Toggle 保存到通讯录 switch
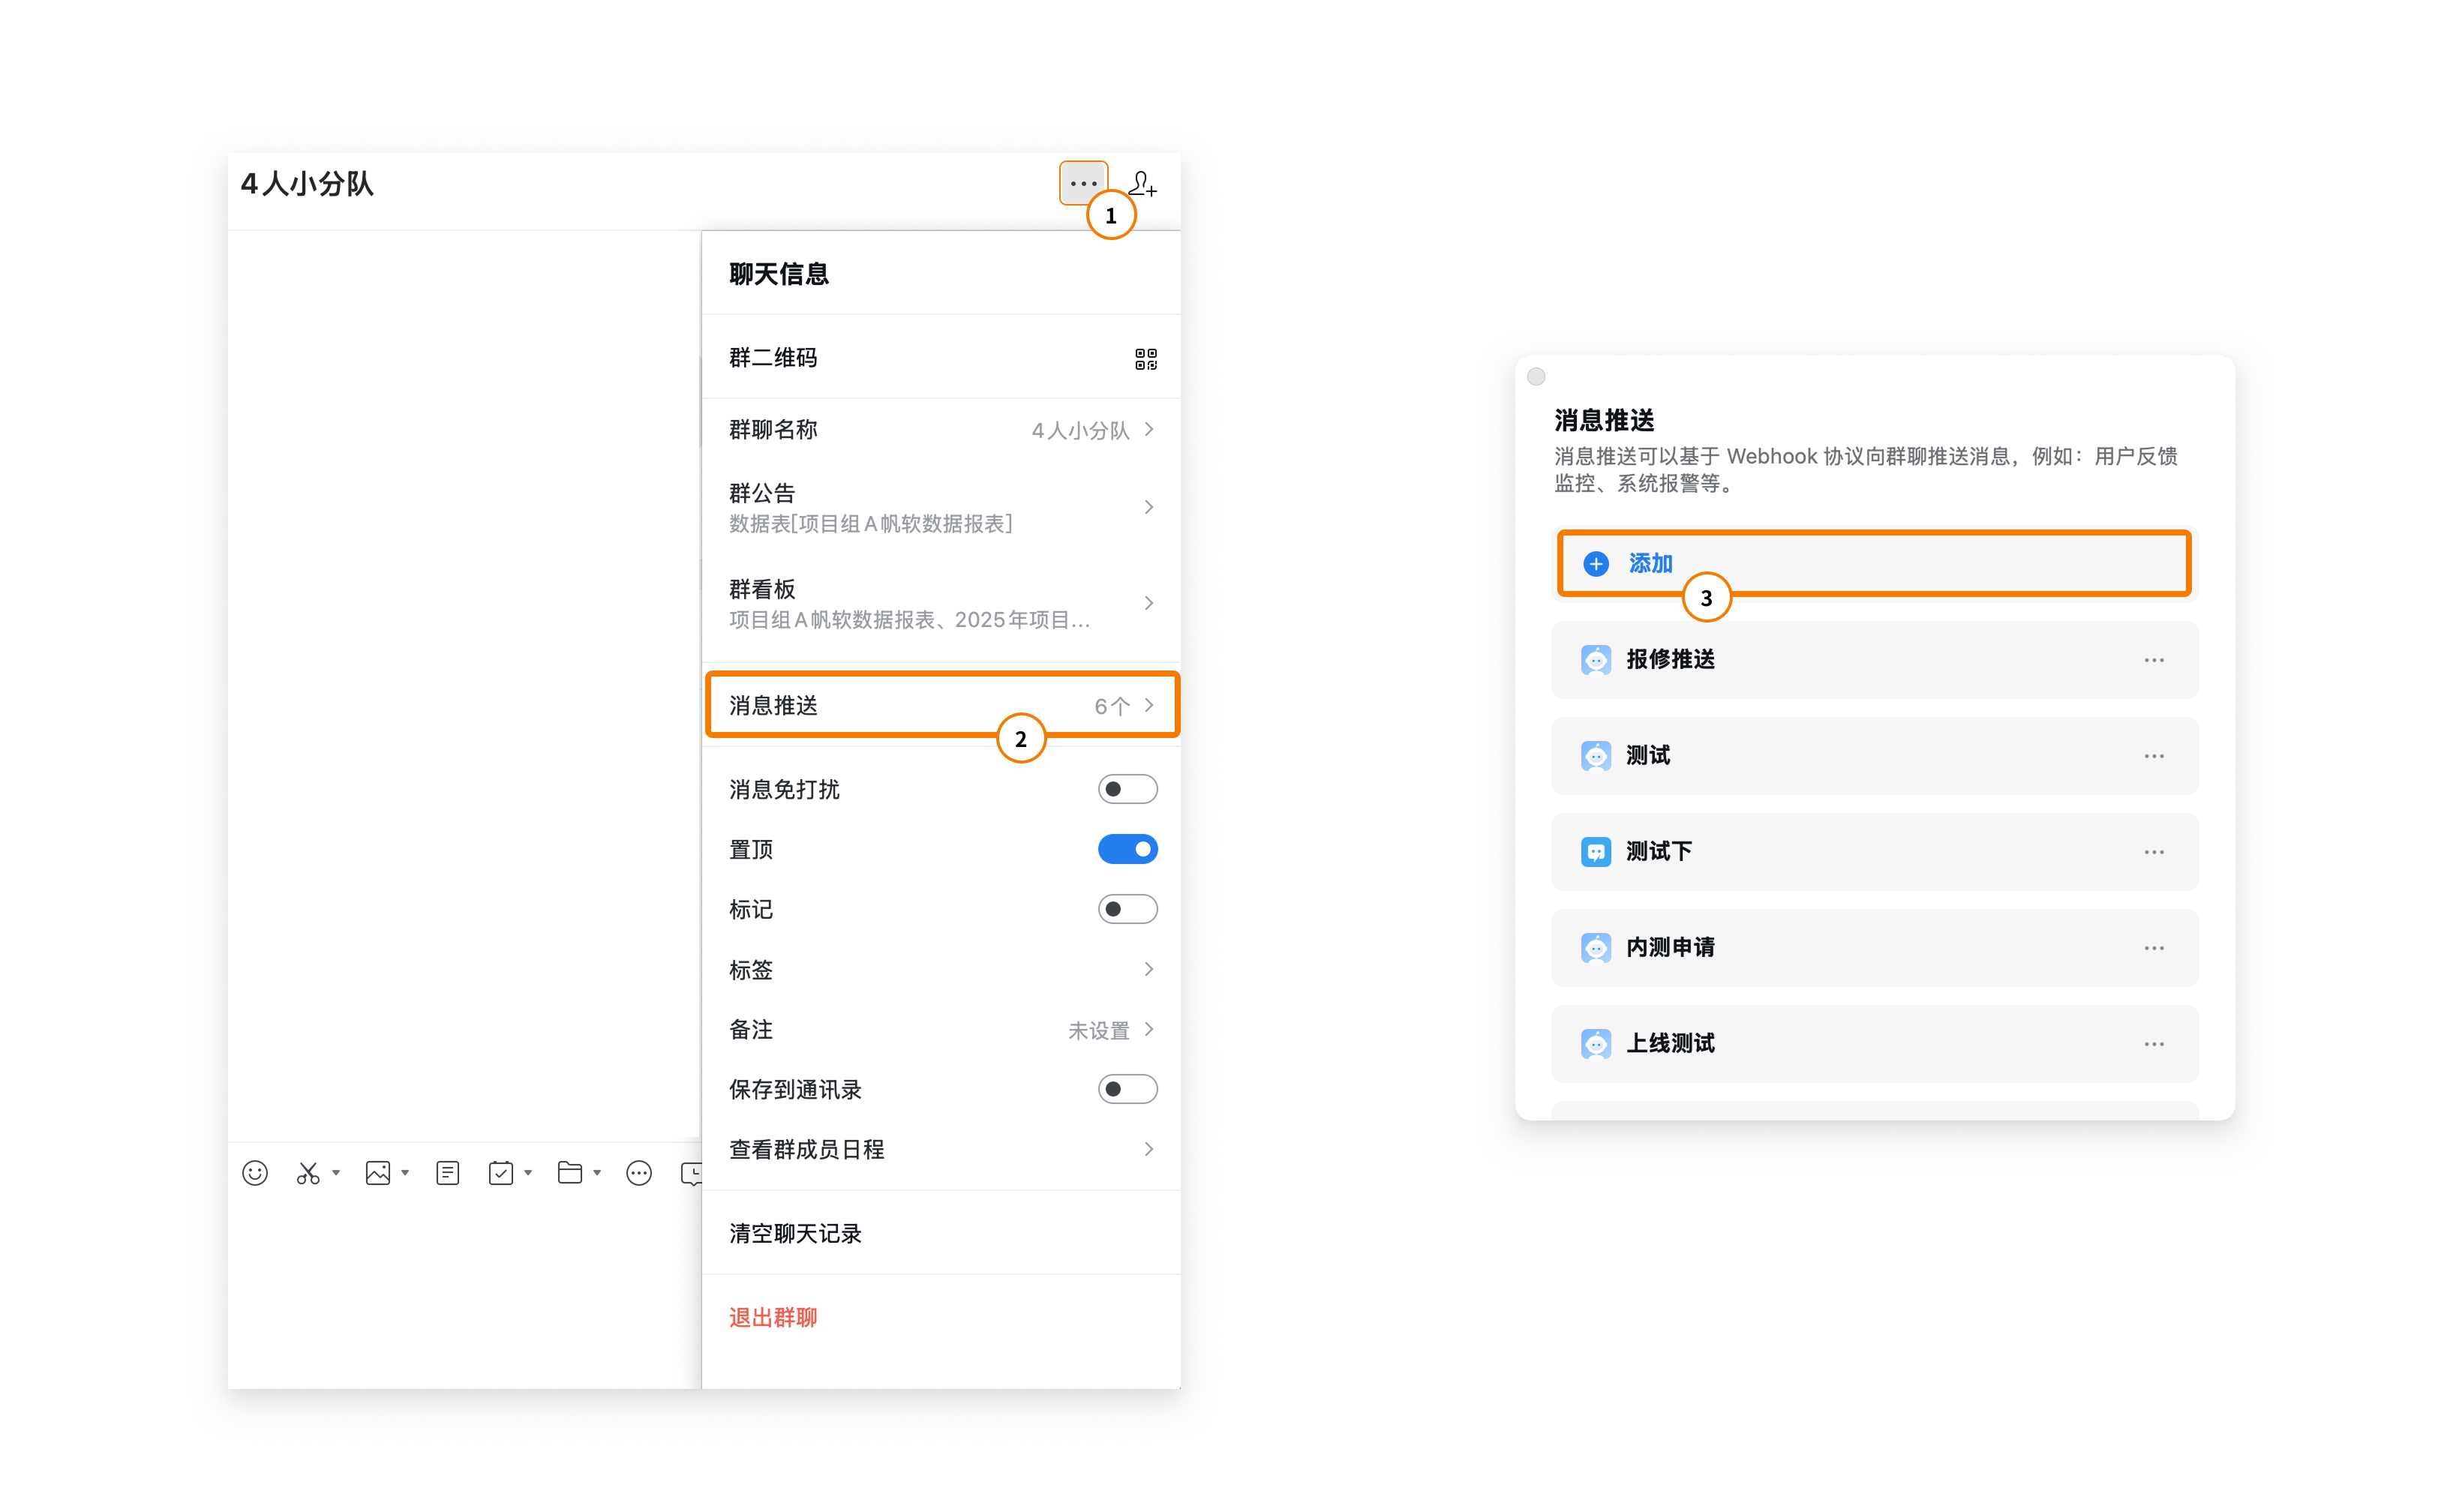This screenshot has height=1512, width=2459. pos(1127,1089)
